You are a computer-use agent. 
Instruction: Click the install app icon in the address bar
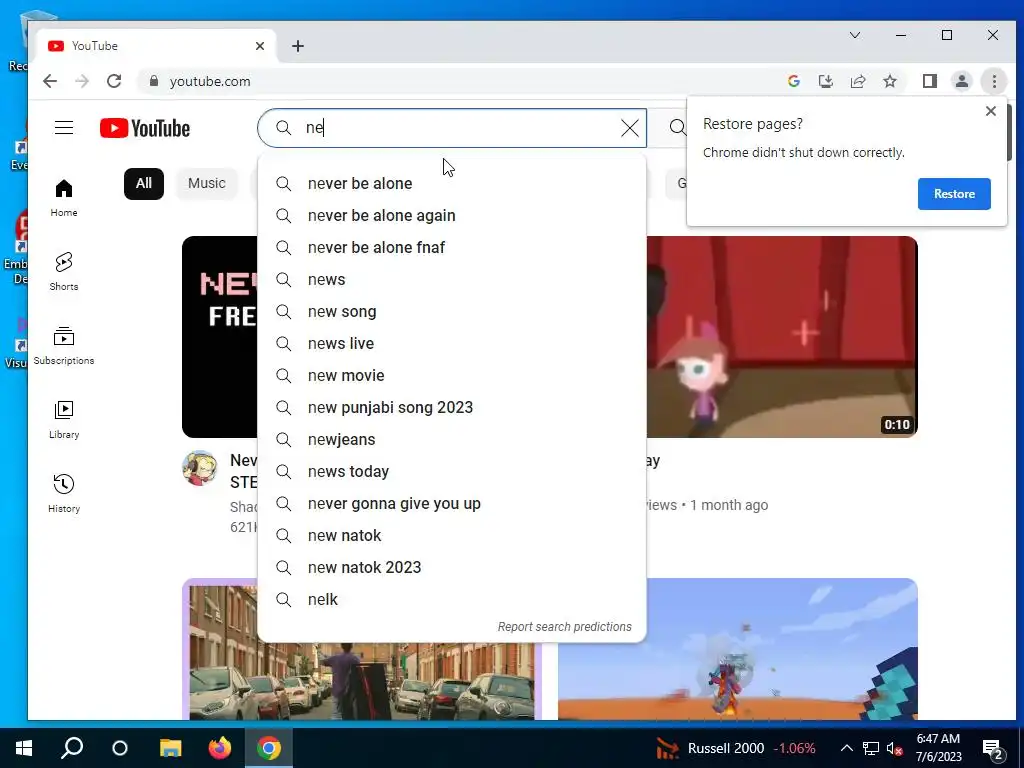(825, 81)
